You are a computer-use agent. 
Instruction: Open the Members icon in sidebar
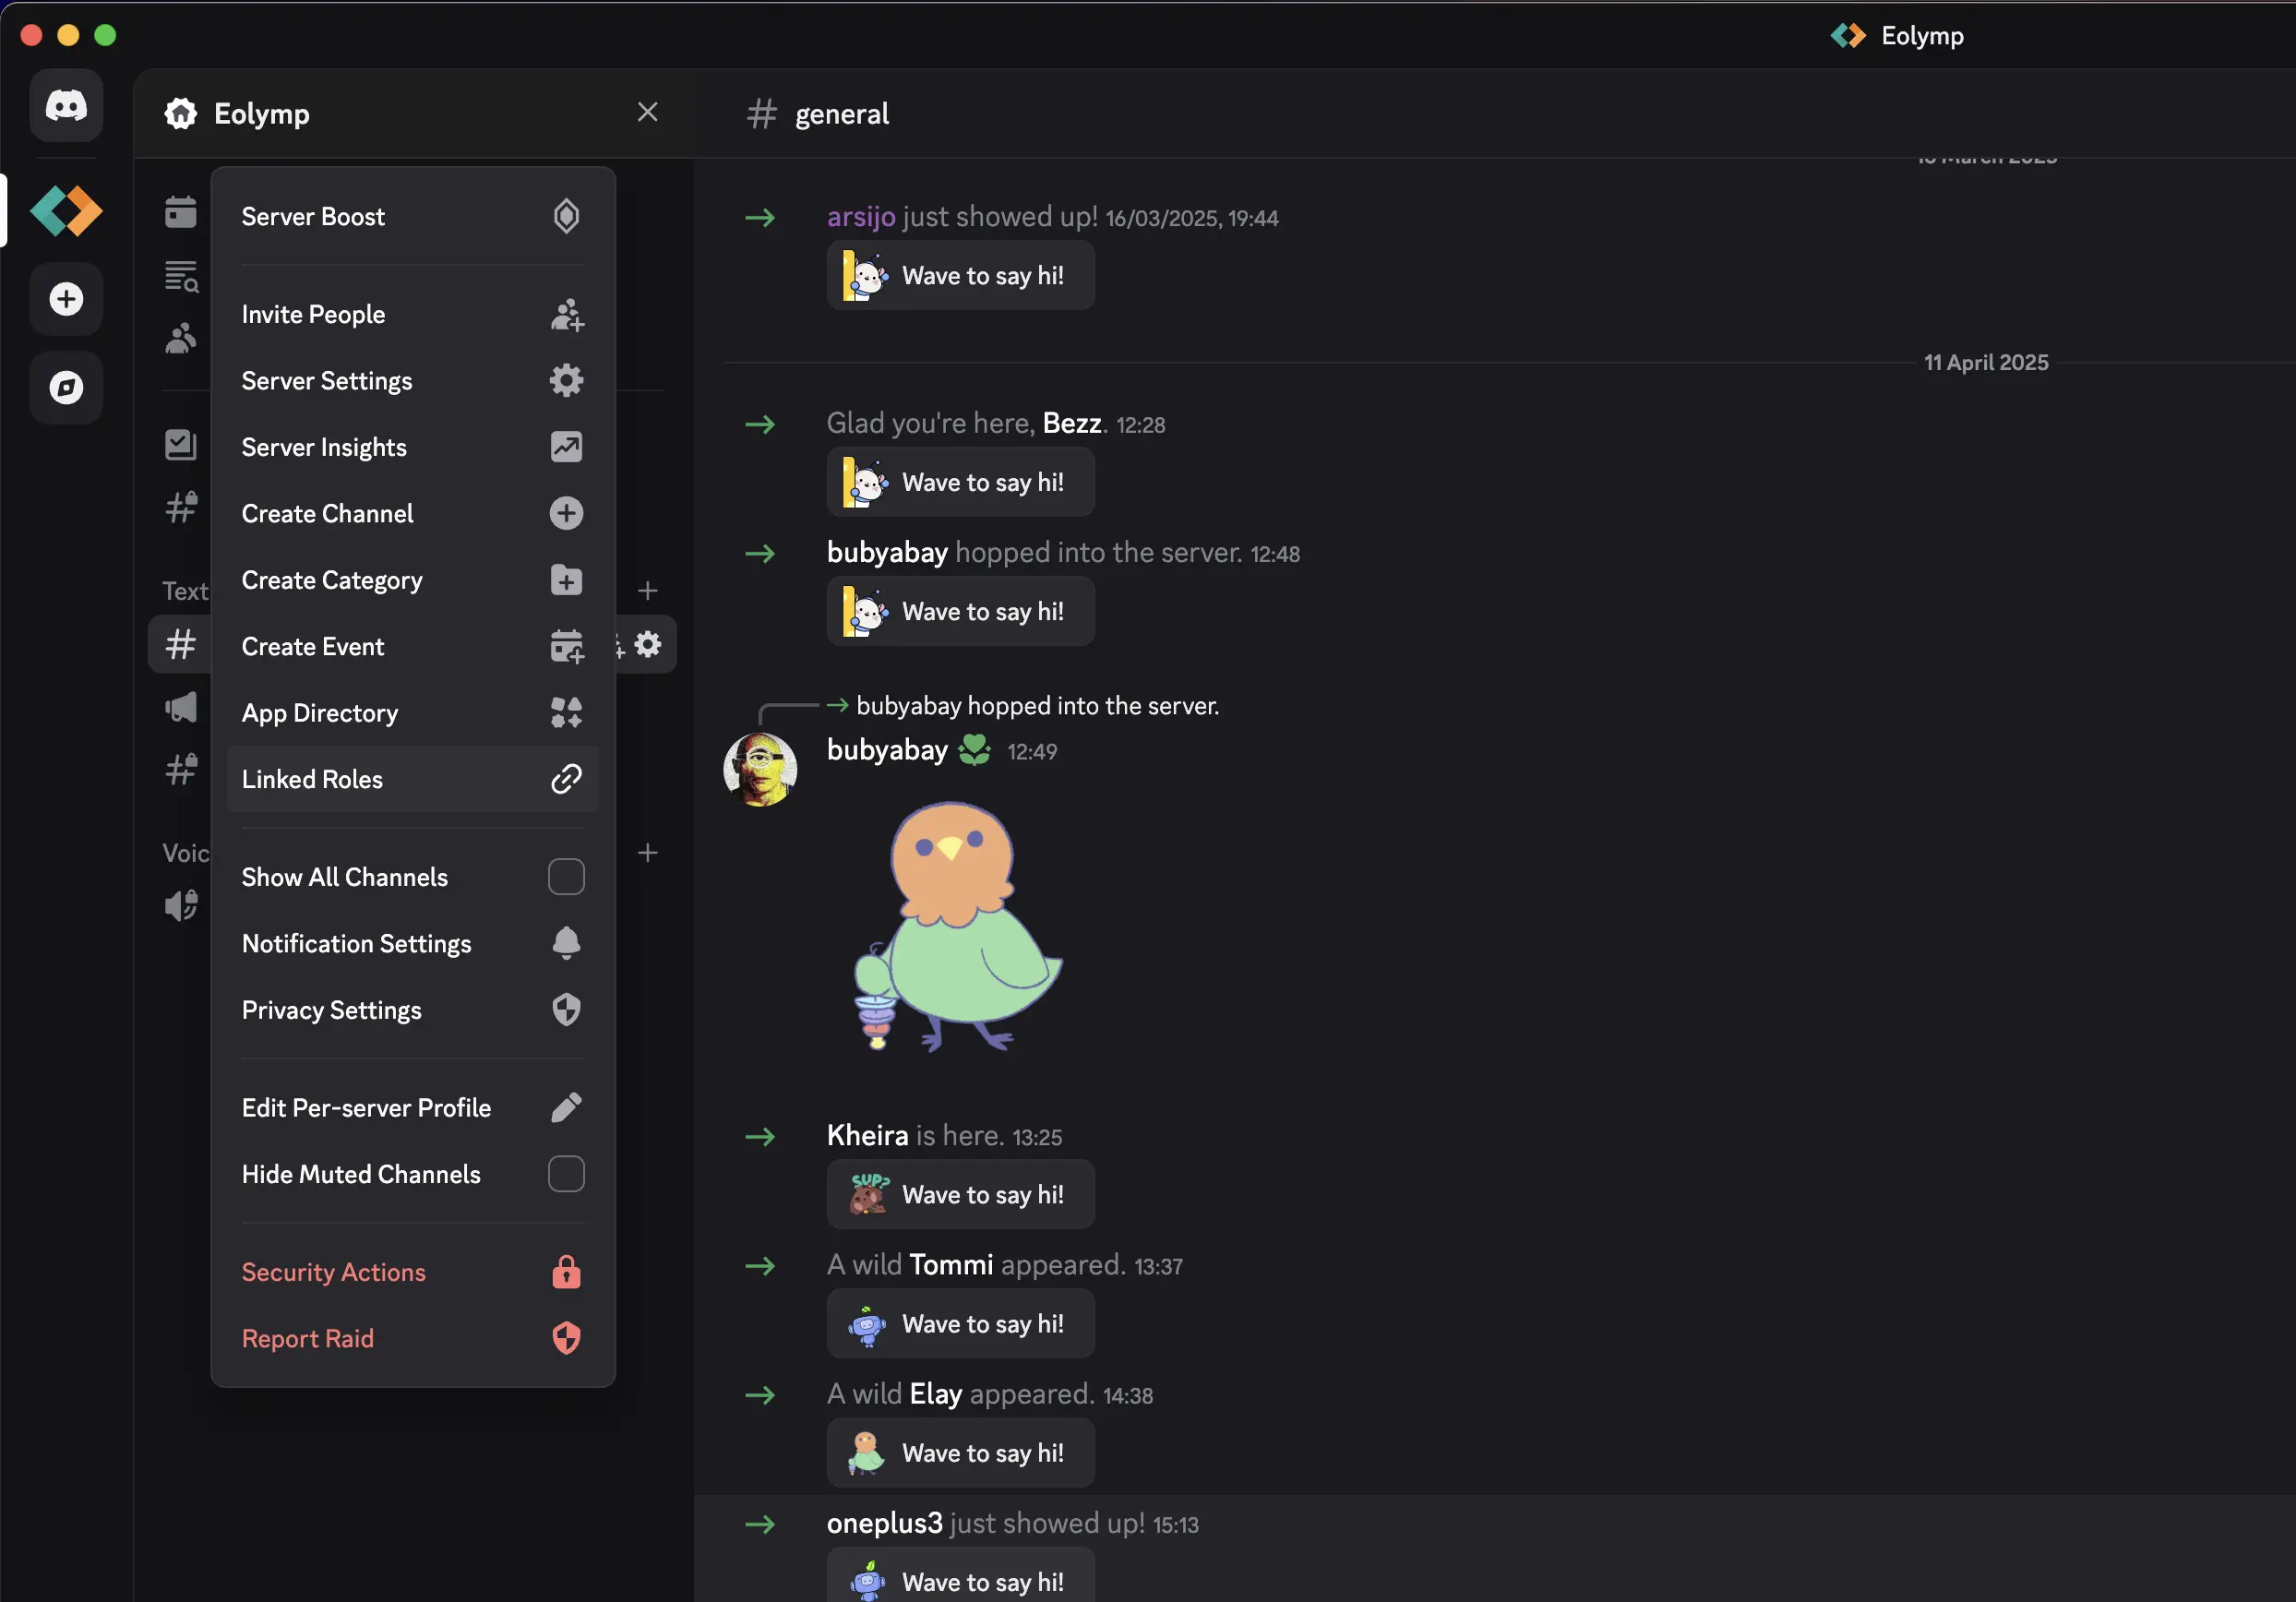coord(181,339)
